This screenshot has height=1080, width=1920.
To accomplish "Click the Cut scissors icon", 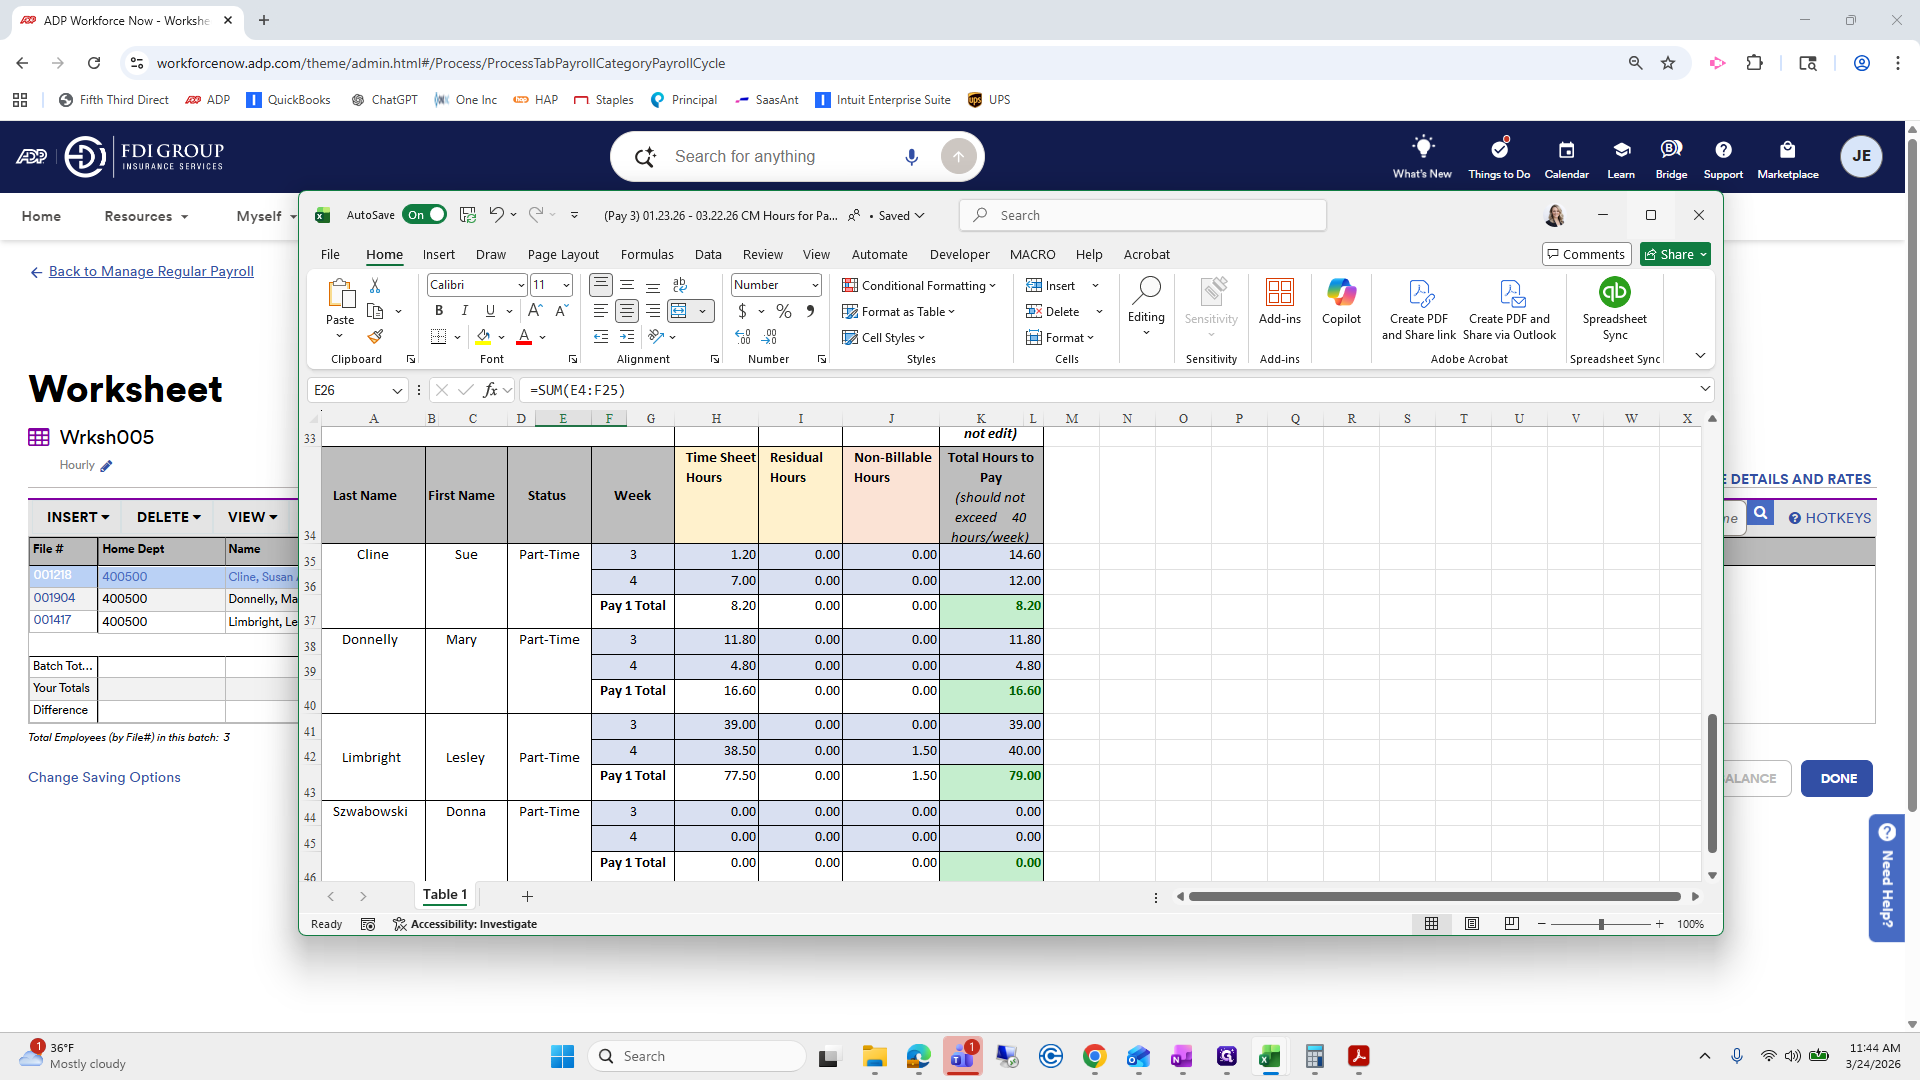I will pos(375,286).
